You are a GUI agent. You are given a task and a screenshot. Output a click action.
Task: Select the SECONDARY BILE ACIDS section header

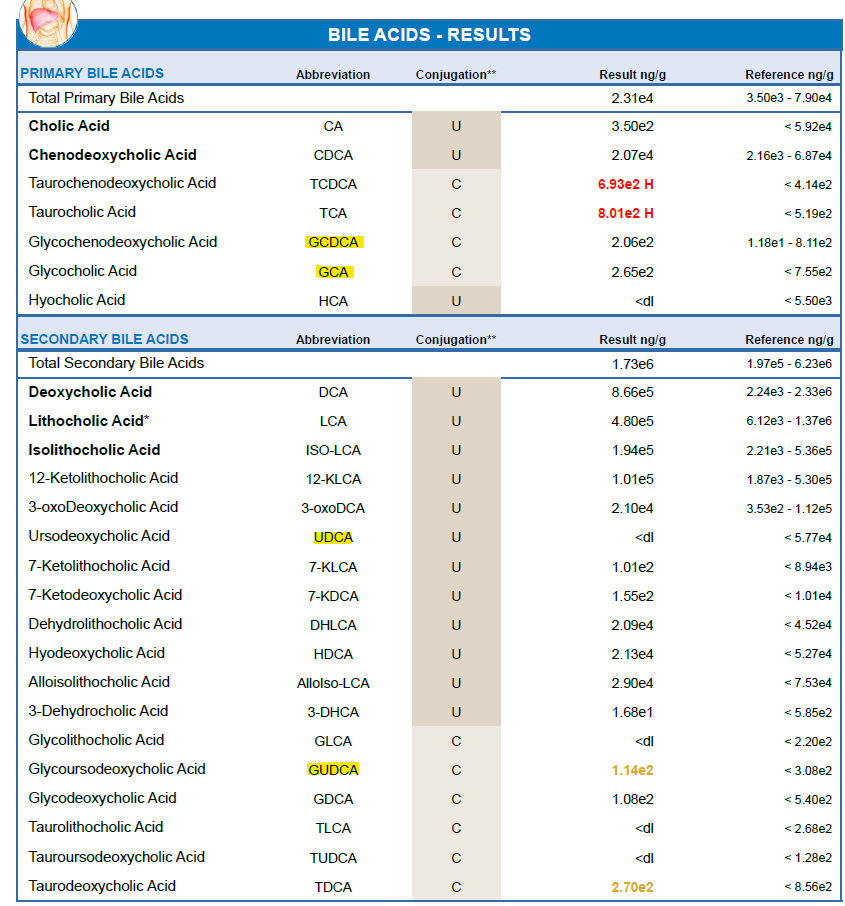[x=105, y=339]
